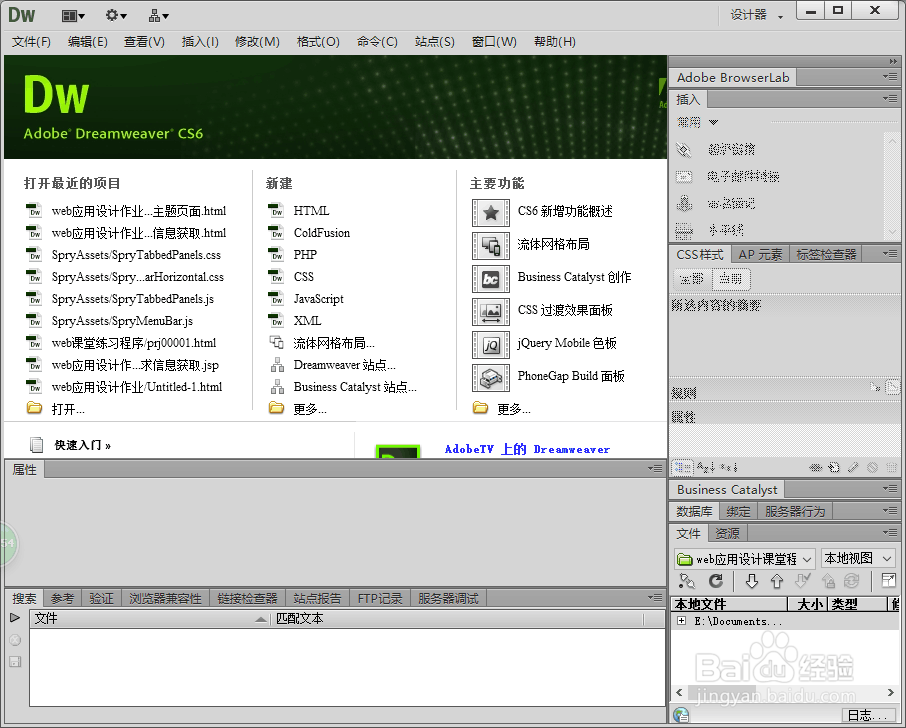Click the expand Files panel view icon

point(888,581)
